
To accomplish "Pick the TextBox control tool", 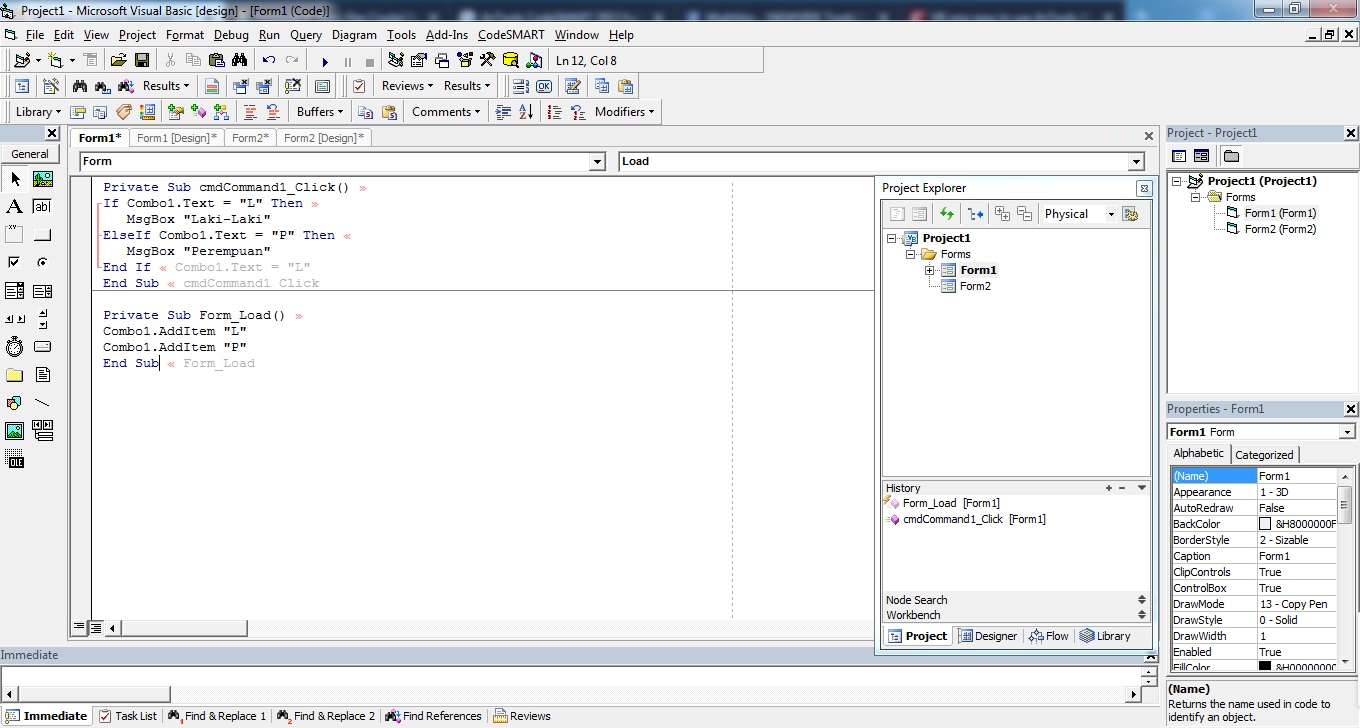I will click(43, 207).
